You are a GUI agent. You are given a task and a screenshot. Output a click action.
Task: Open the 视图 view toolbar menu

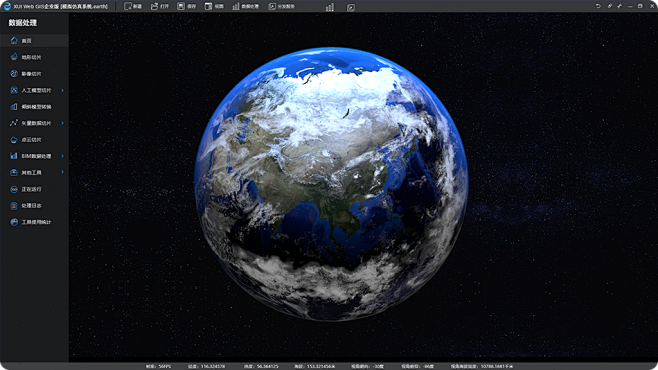(214, 6)
